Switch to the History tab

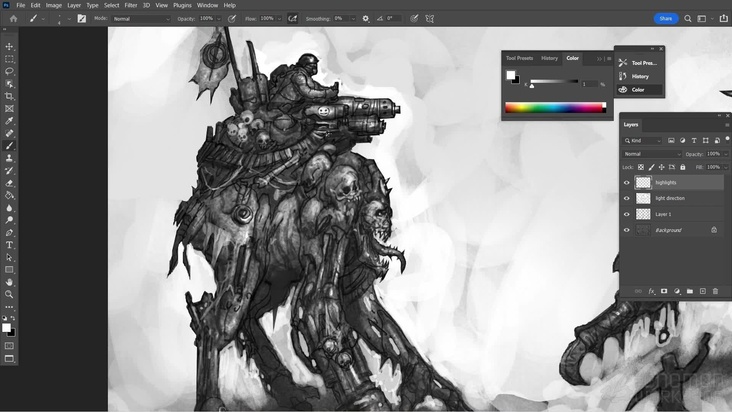pyautogui.click(x=549, y=58)
